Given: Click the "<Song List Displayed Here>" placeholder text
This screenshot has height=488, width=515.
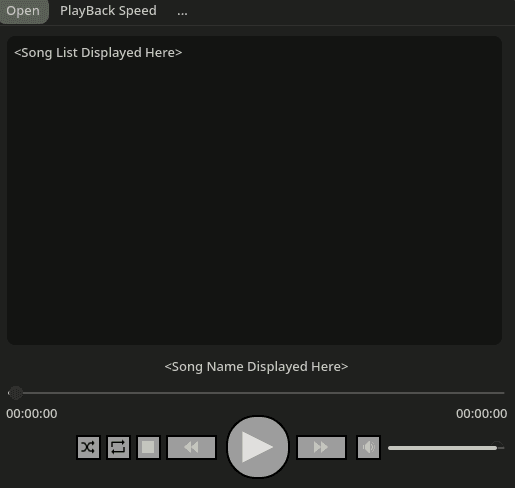Looking at the screenshot, I should click(98, 53).
